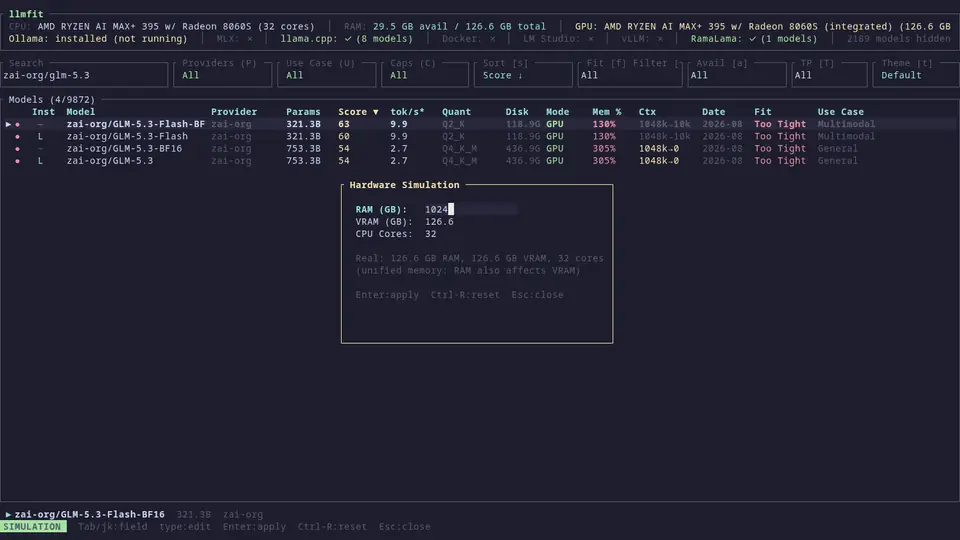The width and height of the screenshot is (960, 540).
Task: Click the red fit dot on the GLM-5.3-Flash row
Action: click(17, 137)
